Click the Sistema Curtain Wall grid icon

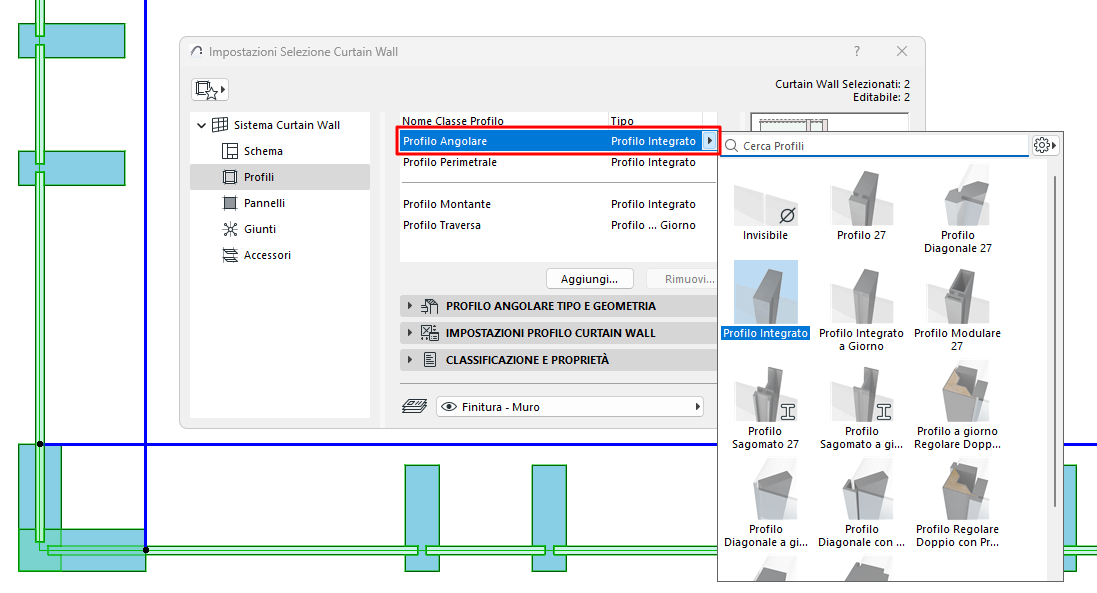220,125
